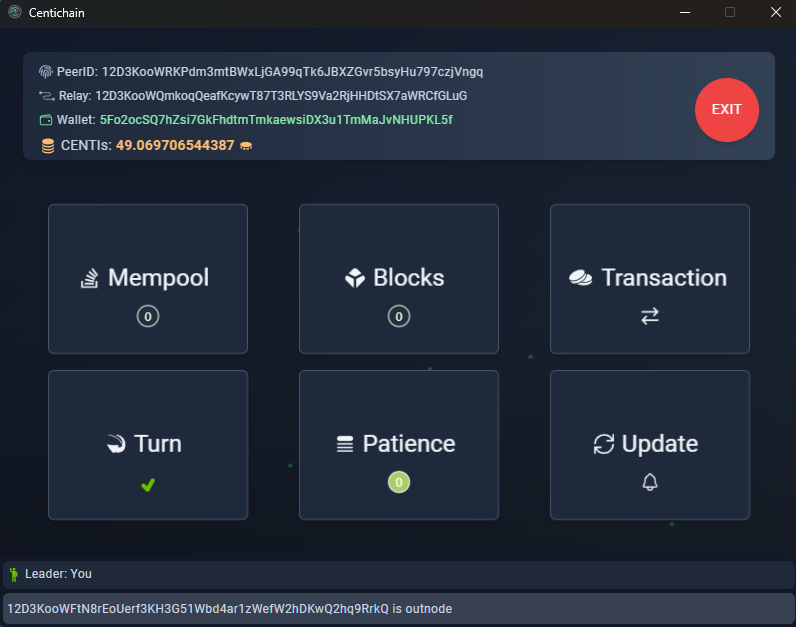Open the Transaction card
This screenshot has height=627, width=796.
tap(650, 279)
